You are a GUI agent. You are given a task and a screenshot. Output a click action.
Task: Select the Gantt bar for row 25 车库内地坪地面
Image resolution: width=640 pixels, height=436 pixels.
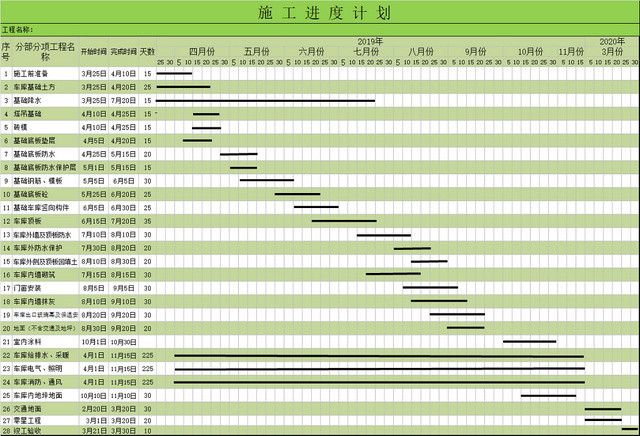[548, 396]
